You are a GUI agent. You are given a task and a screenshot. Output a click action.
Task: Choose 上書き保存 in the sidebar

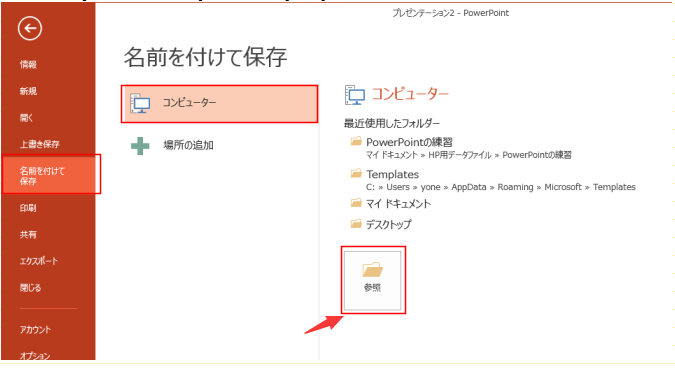(x=39, y=144)
